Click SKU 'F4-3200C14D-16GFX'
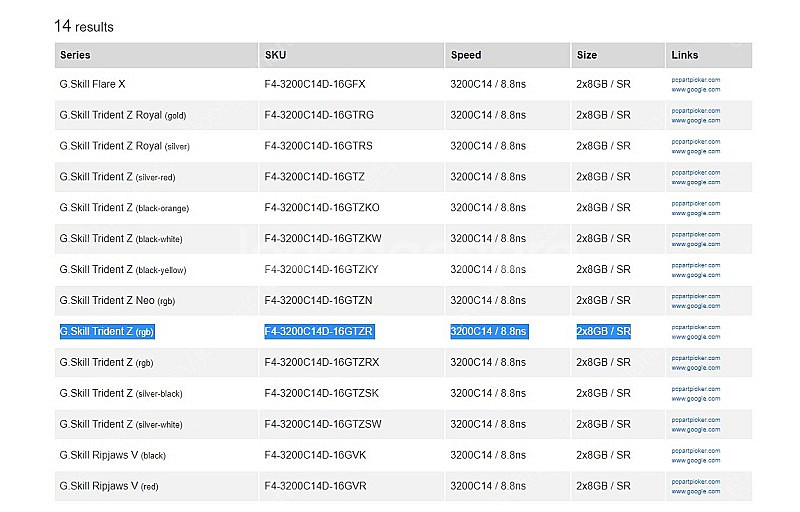 point(315,84)
